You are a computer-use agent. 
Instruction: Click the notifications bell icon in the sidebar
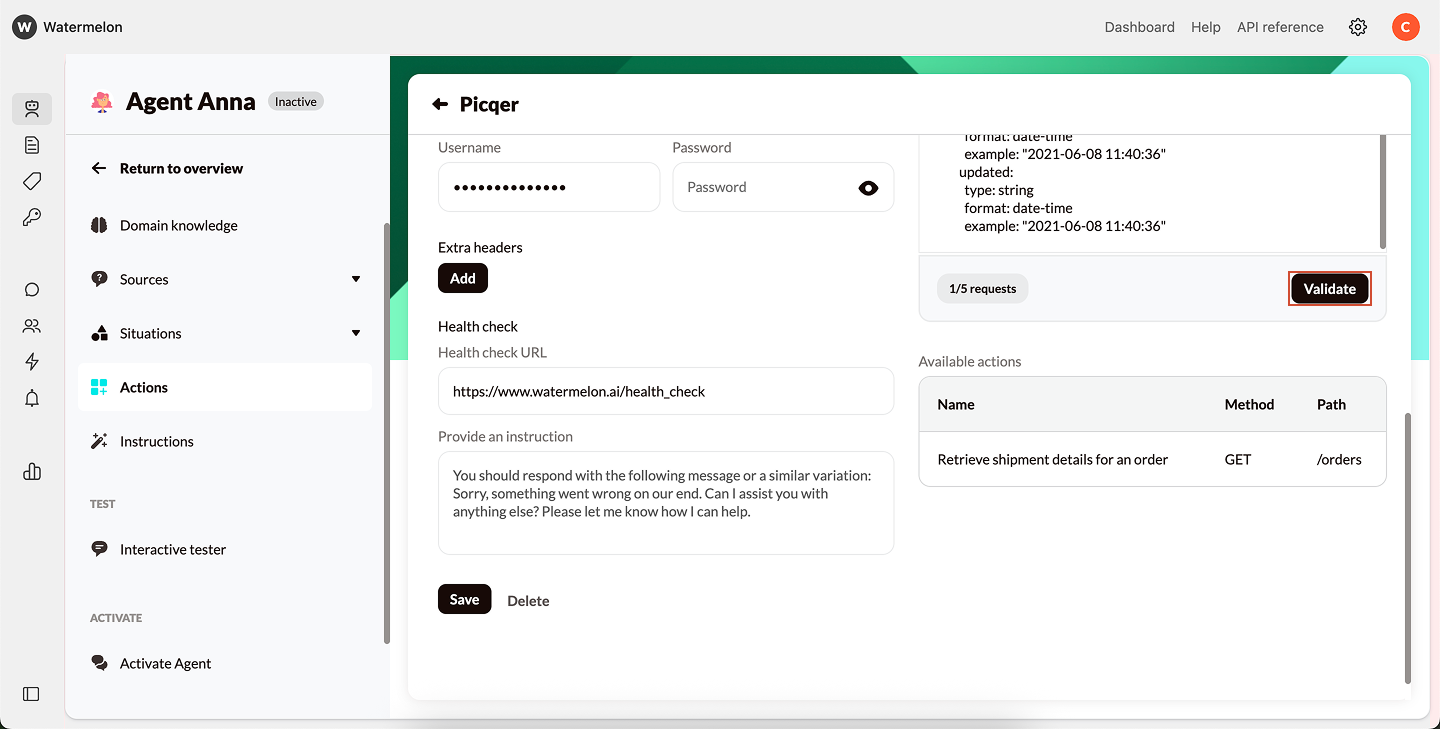31,397
